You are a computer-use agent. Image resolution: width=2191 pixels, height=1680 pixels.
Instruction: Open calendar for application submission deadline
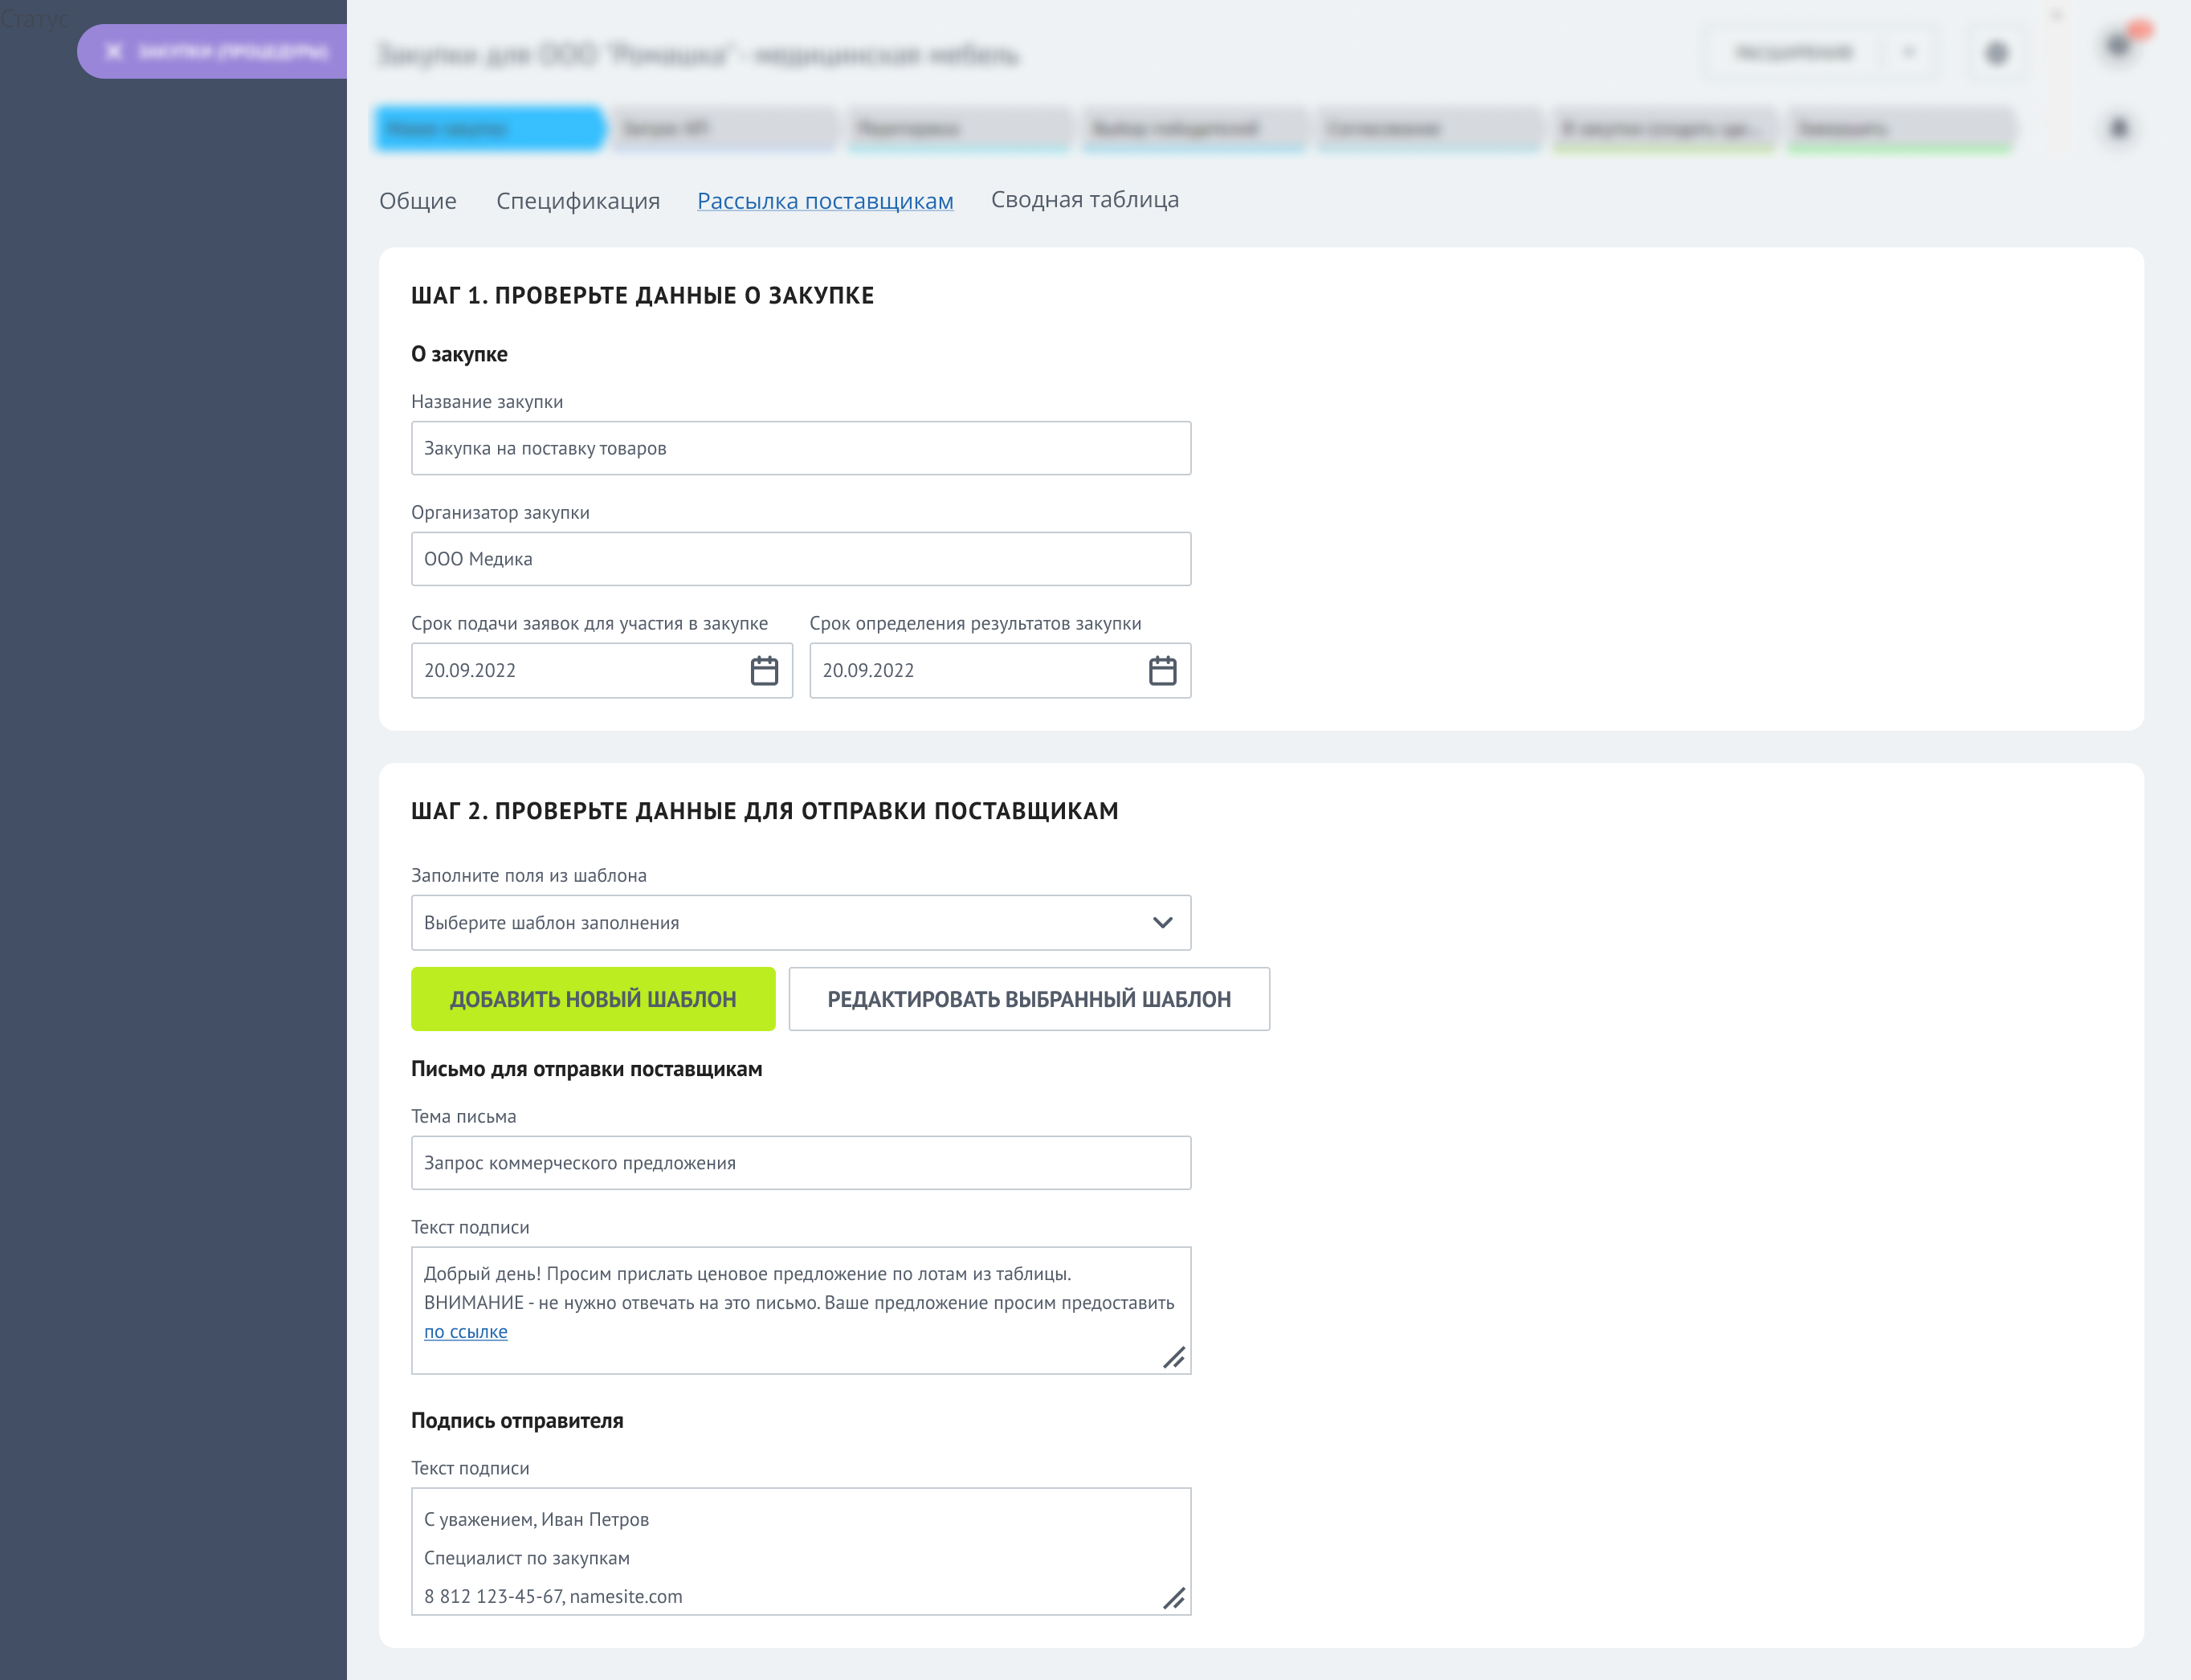click(x=764, y=670)
